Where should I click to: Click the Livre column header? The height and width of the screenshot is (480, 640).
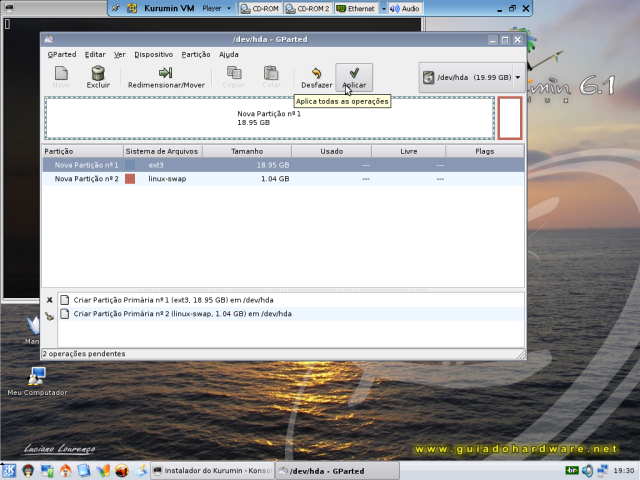tap(409, 151)
